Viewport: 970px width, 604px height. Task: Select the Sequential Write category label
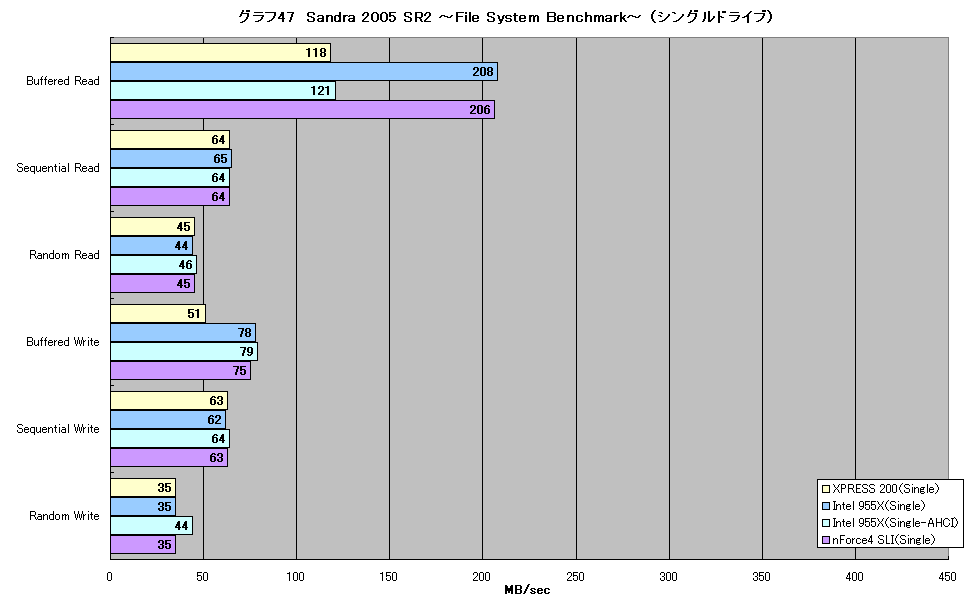58,429
